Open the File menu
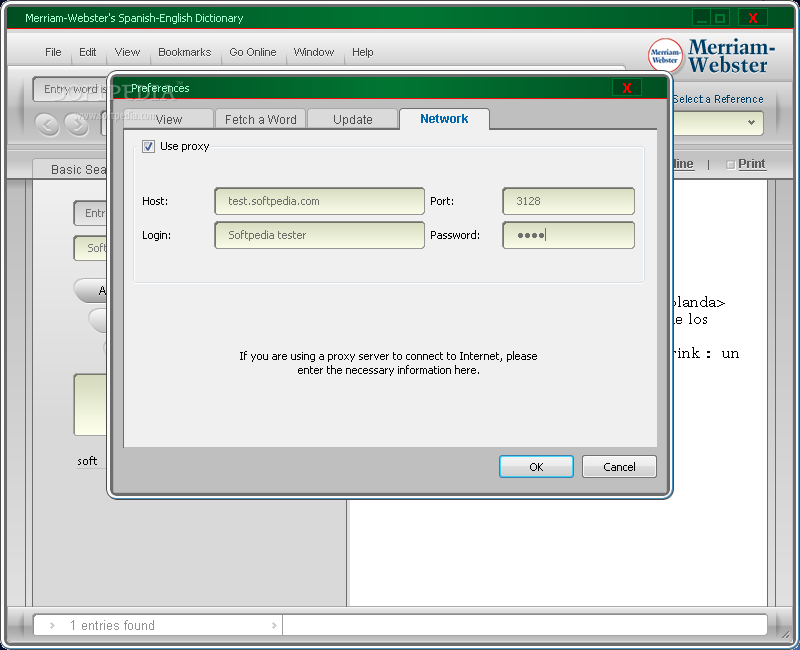 coord(53,52)
